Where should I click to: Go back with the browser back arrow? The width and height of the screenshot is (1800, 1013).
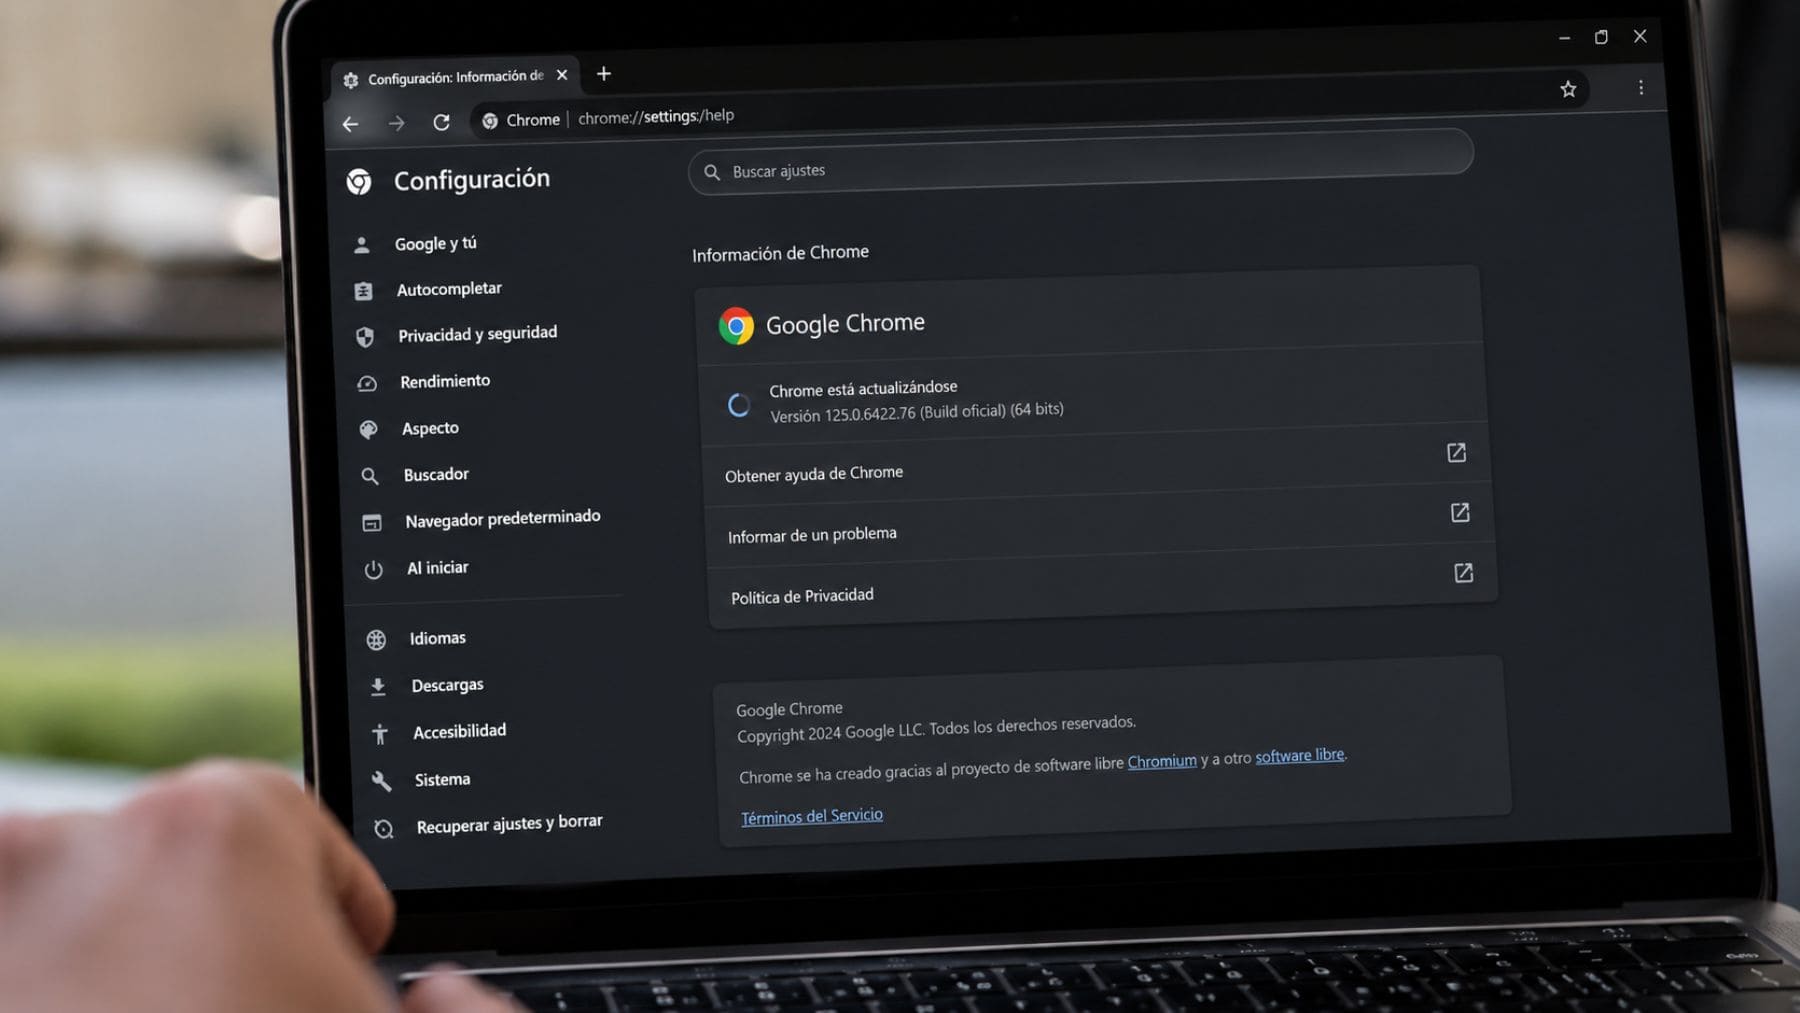click(x=350, y=124)
